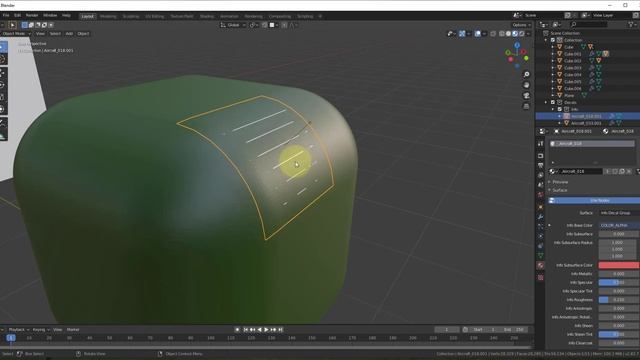This screenshot has width=640, height=360.
Task: Open the Material properties tab
Action: (x=540, y=265)
